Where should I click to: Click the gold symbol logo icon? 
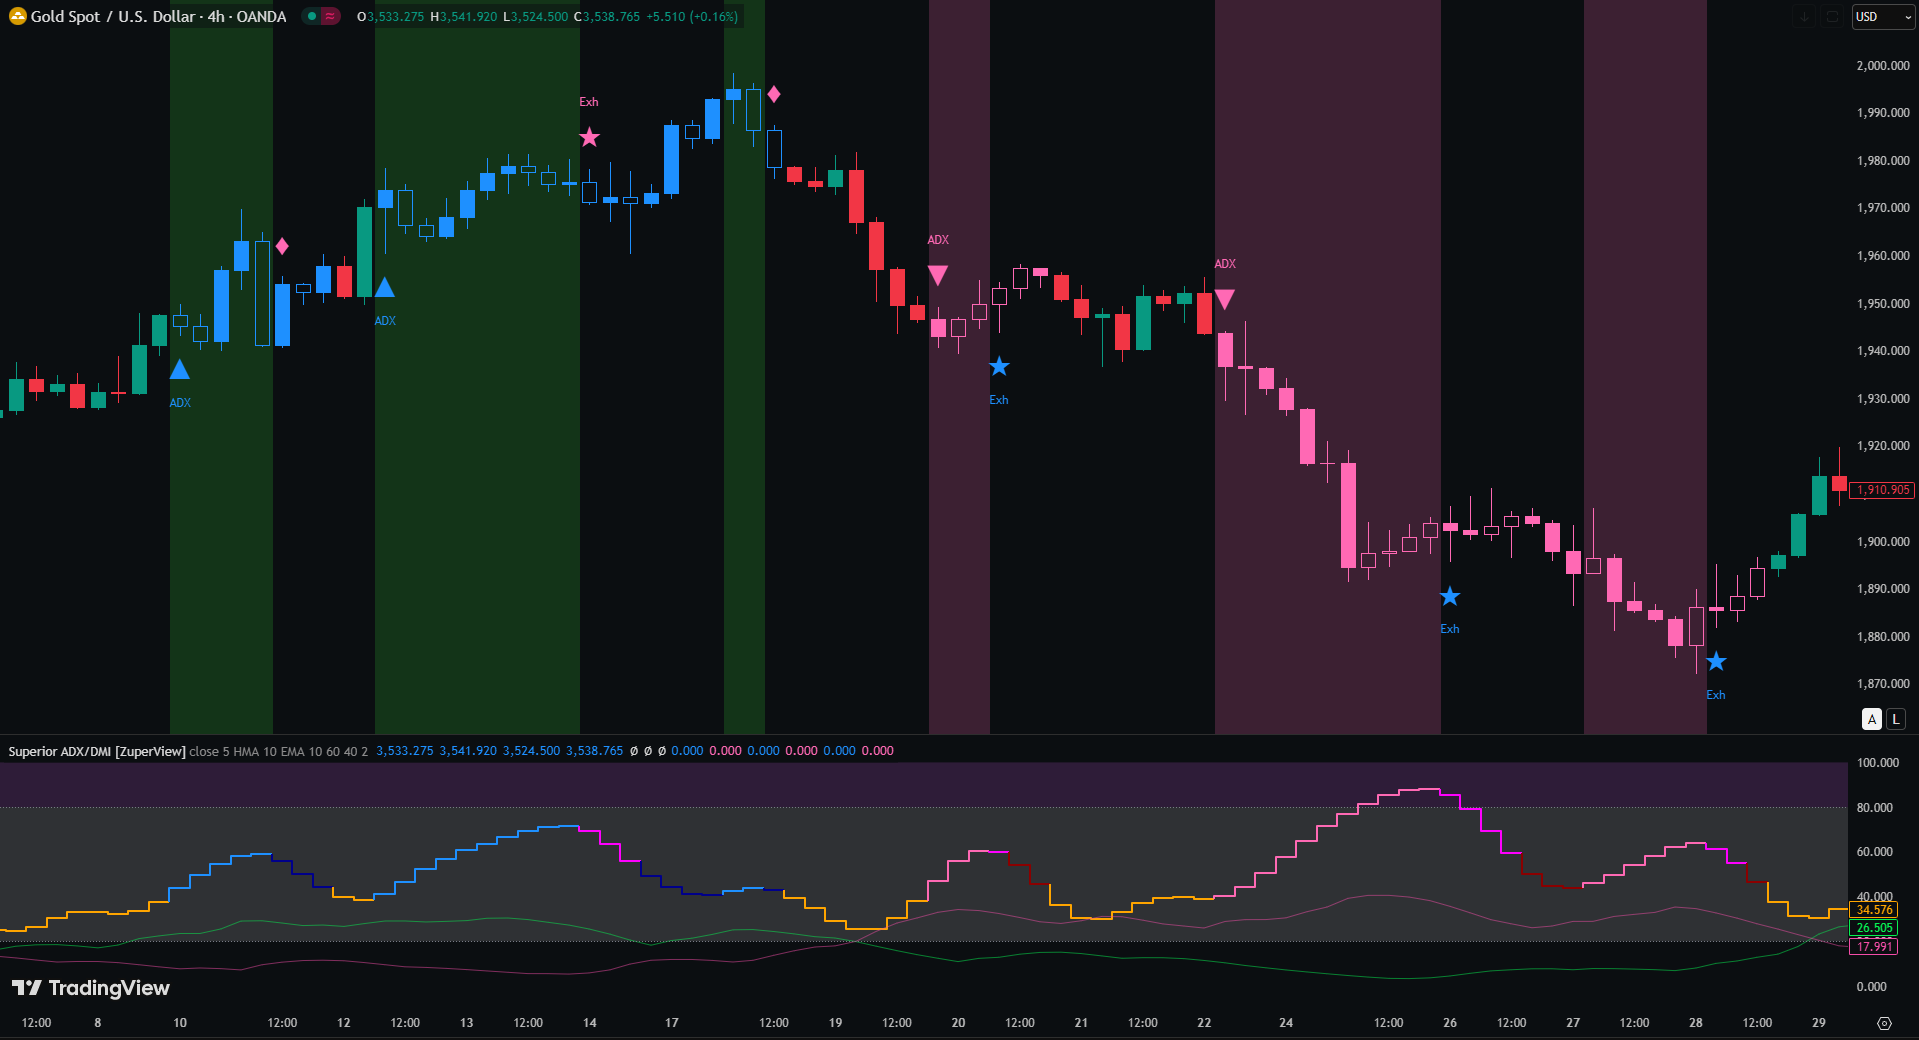[x=17, y=16]
